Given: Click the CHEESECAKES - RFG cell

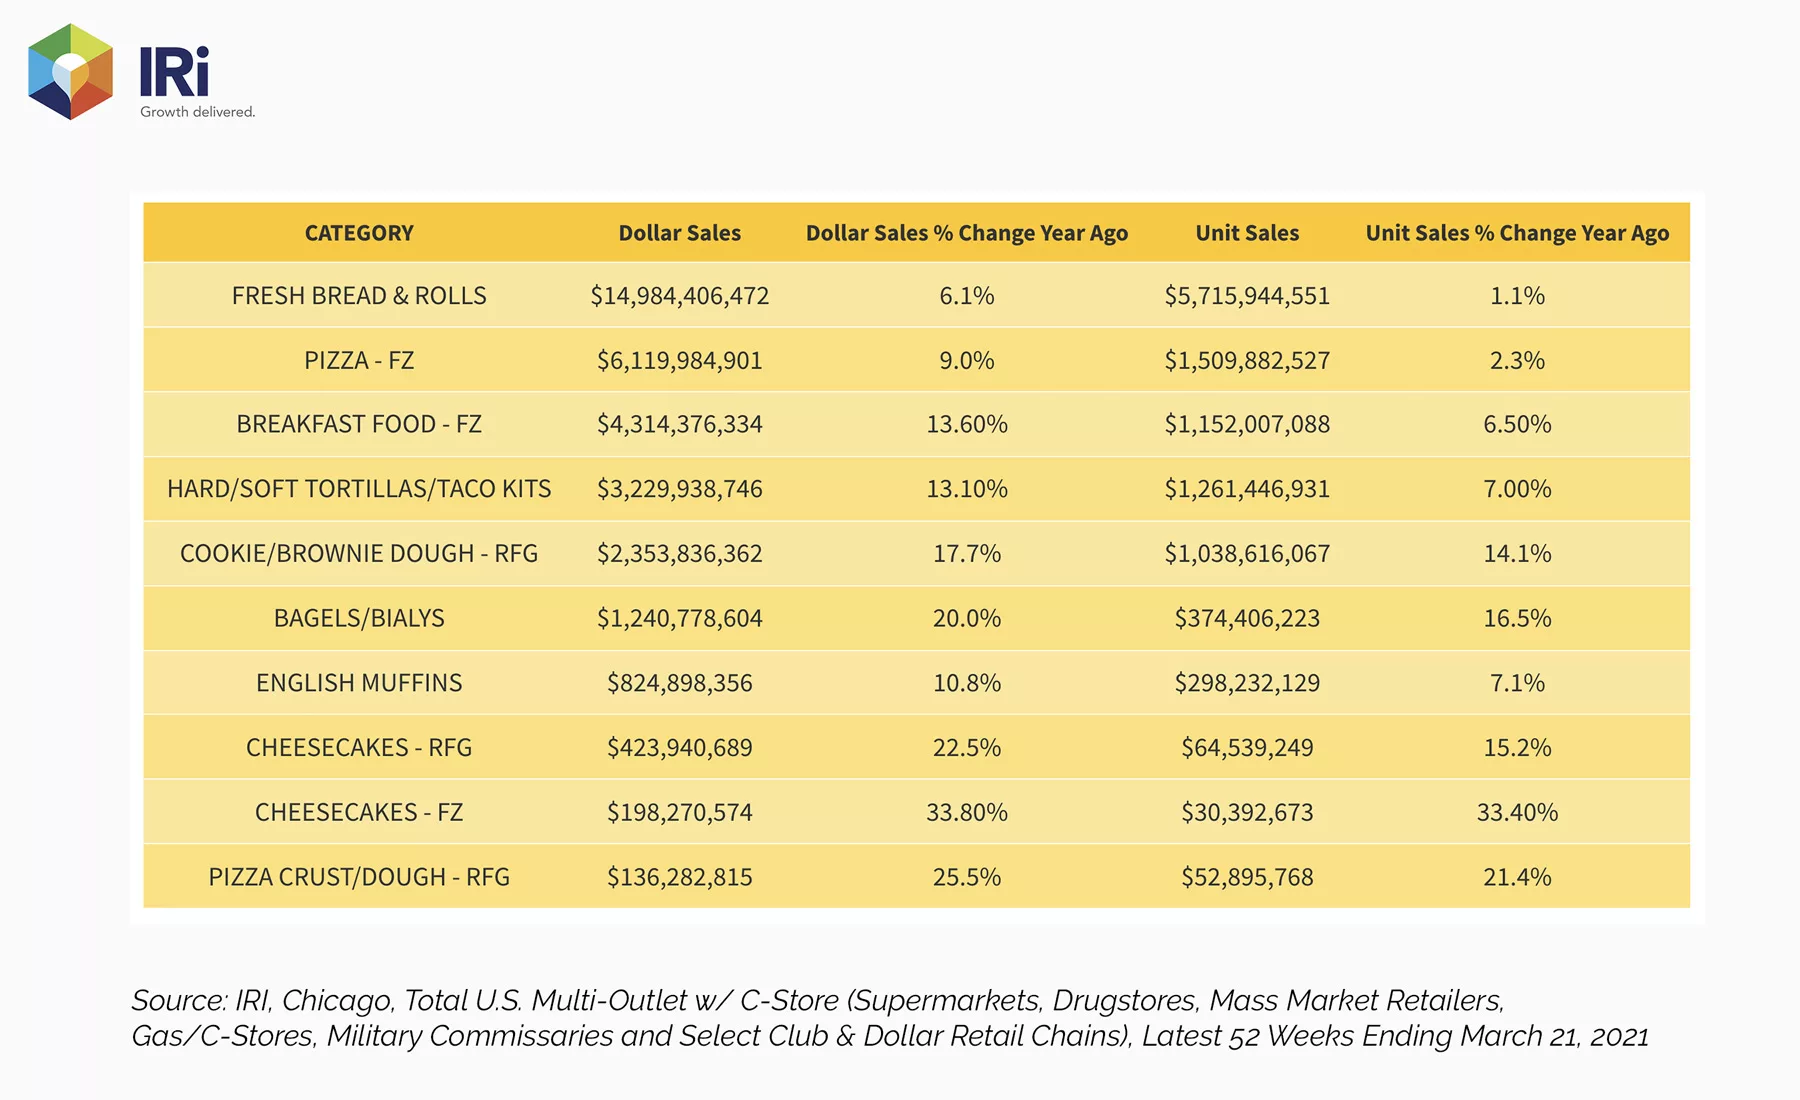Looking at the screenshot, I should pos(359,747).
